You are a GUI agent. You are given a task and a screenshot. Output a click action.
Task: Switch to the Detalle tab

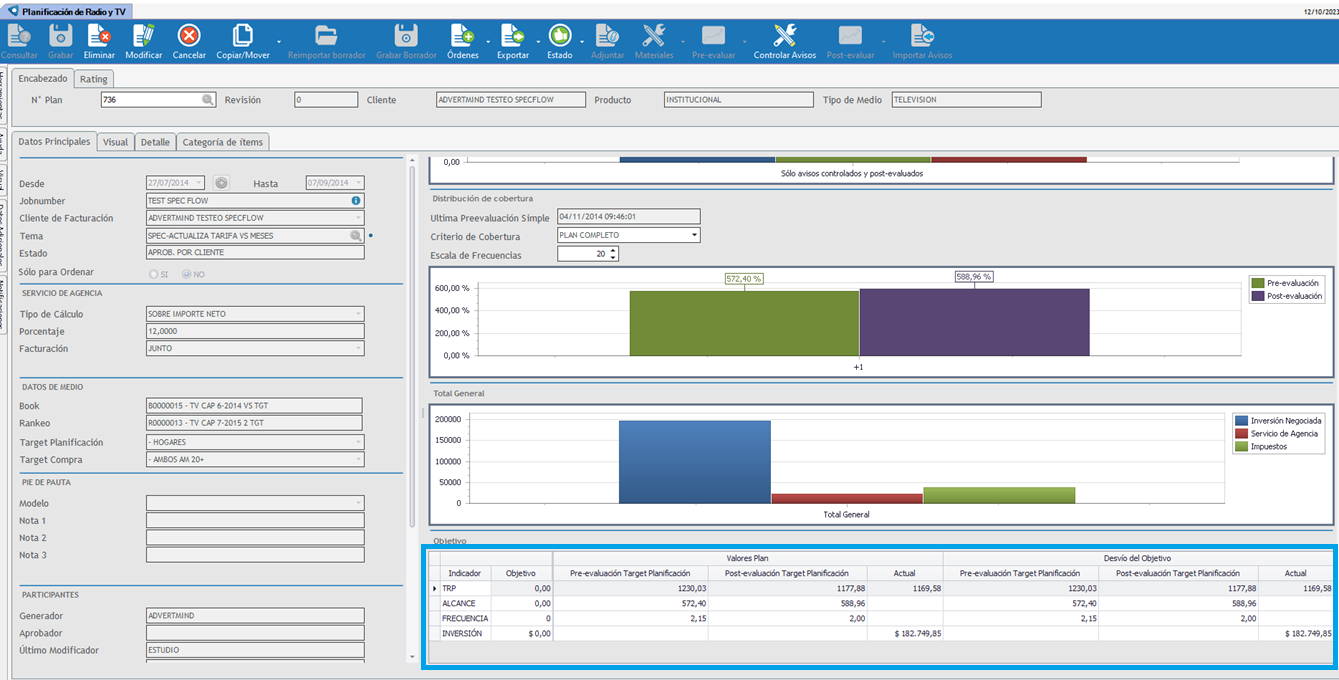coord(155,142)
